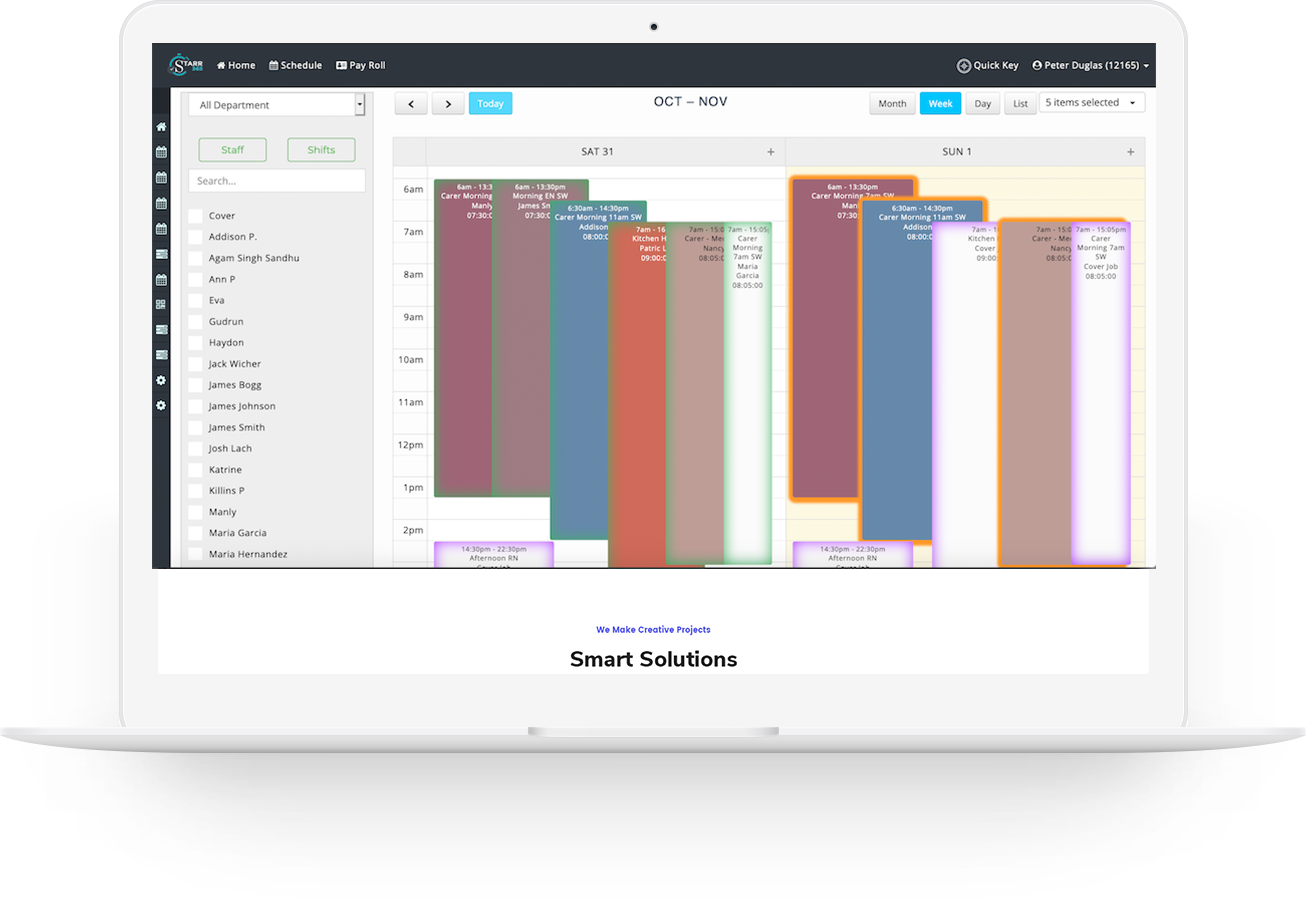Screen dimensions: 1306x900
Task: Add event with plus on SAT 31
Action: click(771, 152)
